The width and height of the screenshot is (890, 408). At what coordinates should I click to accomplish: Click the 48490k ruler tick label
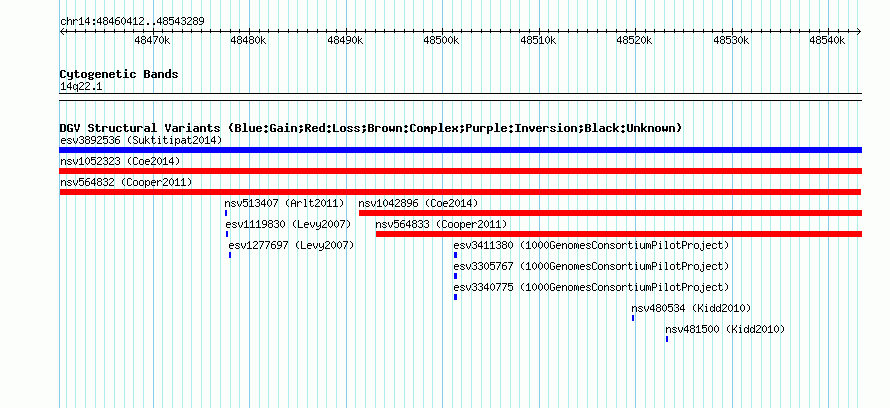(x=345, y=41)
